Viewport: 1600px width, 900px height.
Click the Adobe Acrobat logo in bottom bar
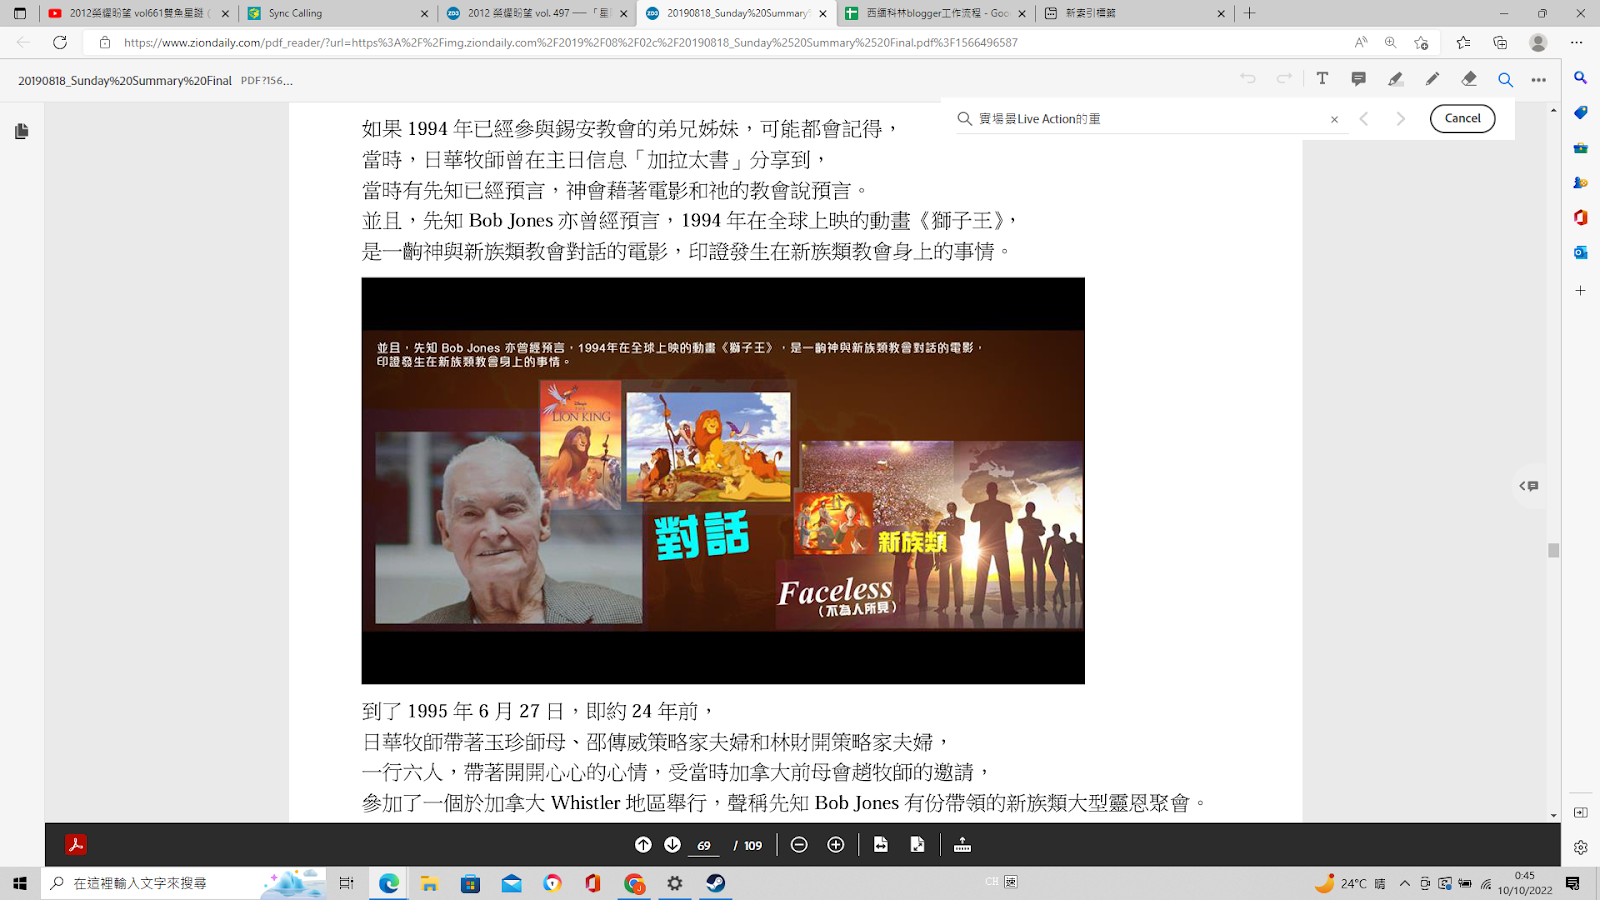(76, 845)
